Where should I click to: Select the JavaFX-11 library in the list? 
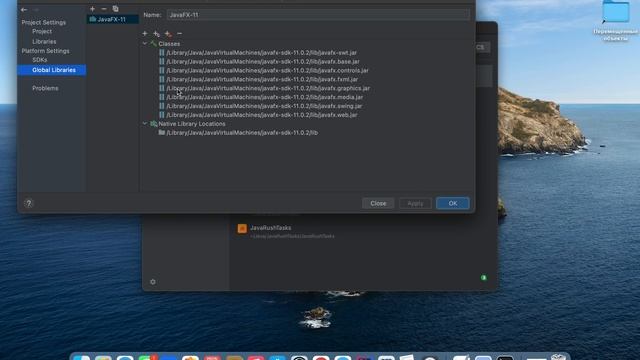(x=112, y=19)
